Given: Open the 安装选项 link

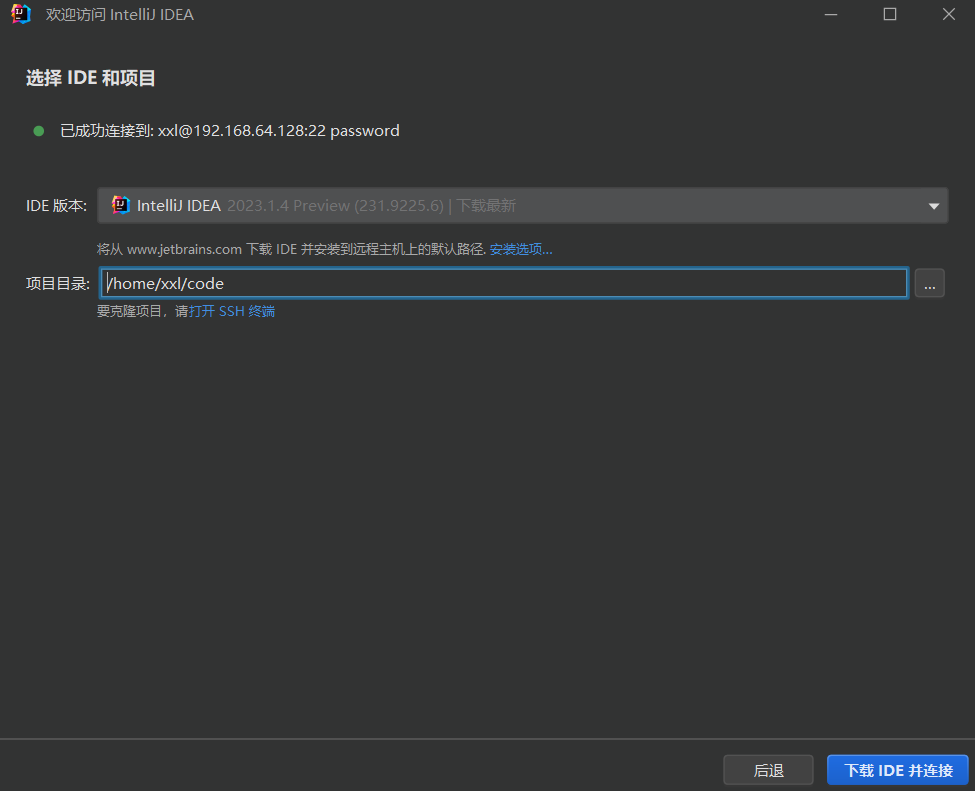Looking at the screenshot, I should (520, 249).
